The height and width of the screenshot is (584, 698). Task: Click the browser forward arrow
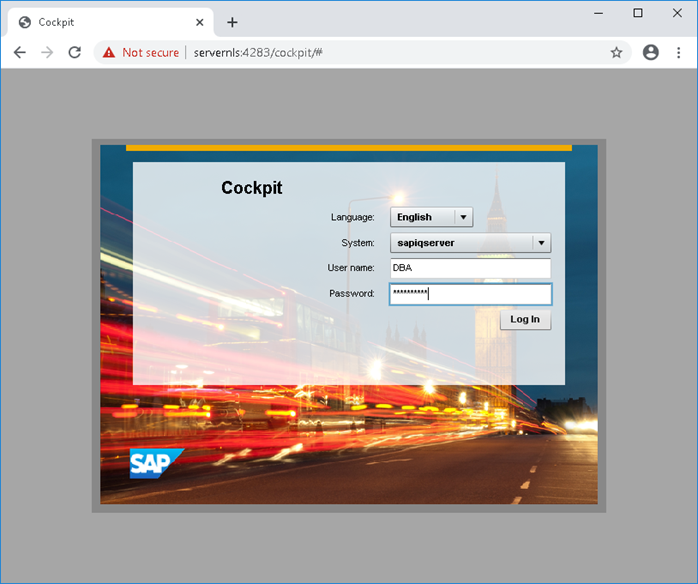coord(47,53)
